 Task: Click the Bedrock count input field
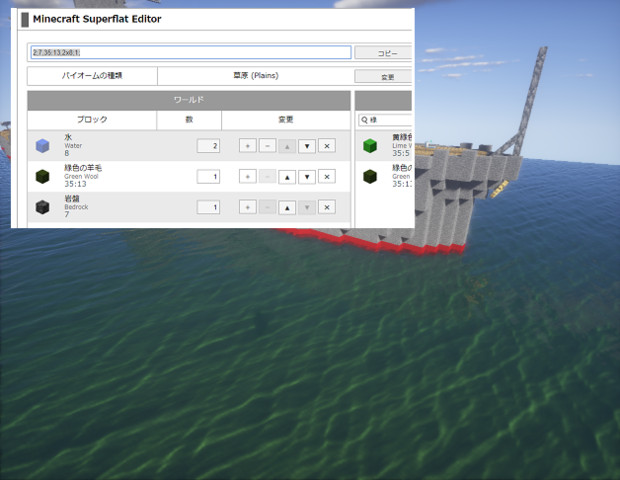[x=208, y=207]
